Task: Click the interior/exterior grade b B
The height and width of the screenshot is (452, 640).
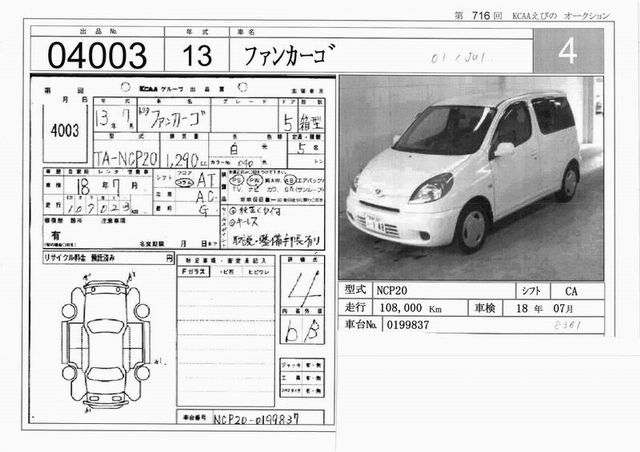Action: tap(302, 331)
